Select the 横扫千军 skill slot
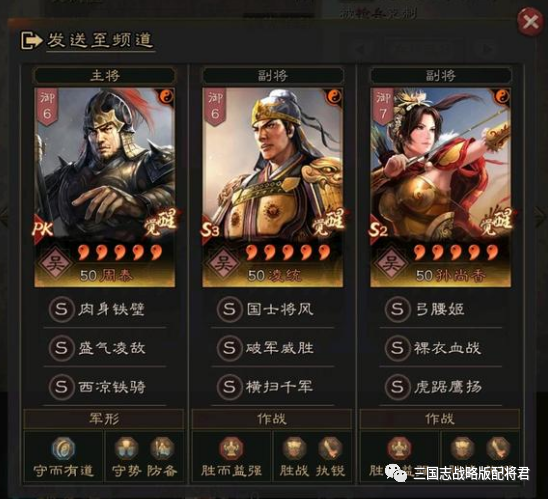 [273, 387]
